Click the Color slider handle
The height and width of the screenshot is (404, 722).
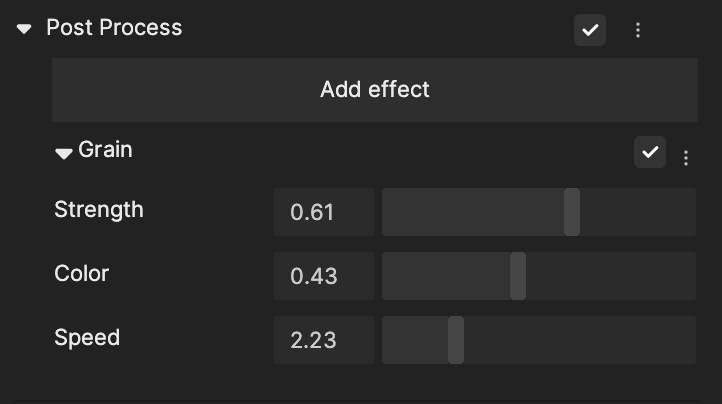(x=518, y=276)
